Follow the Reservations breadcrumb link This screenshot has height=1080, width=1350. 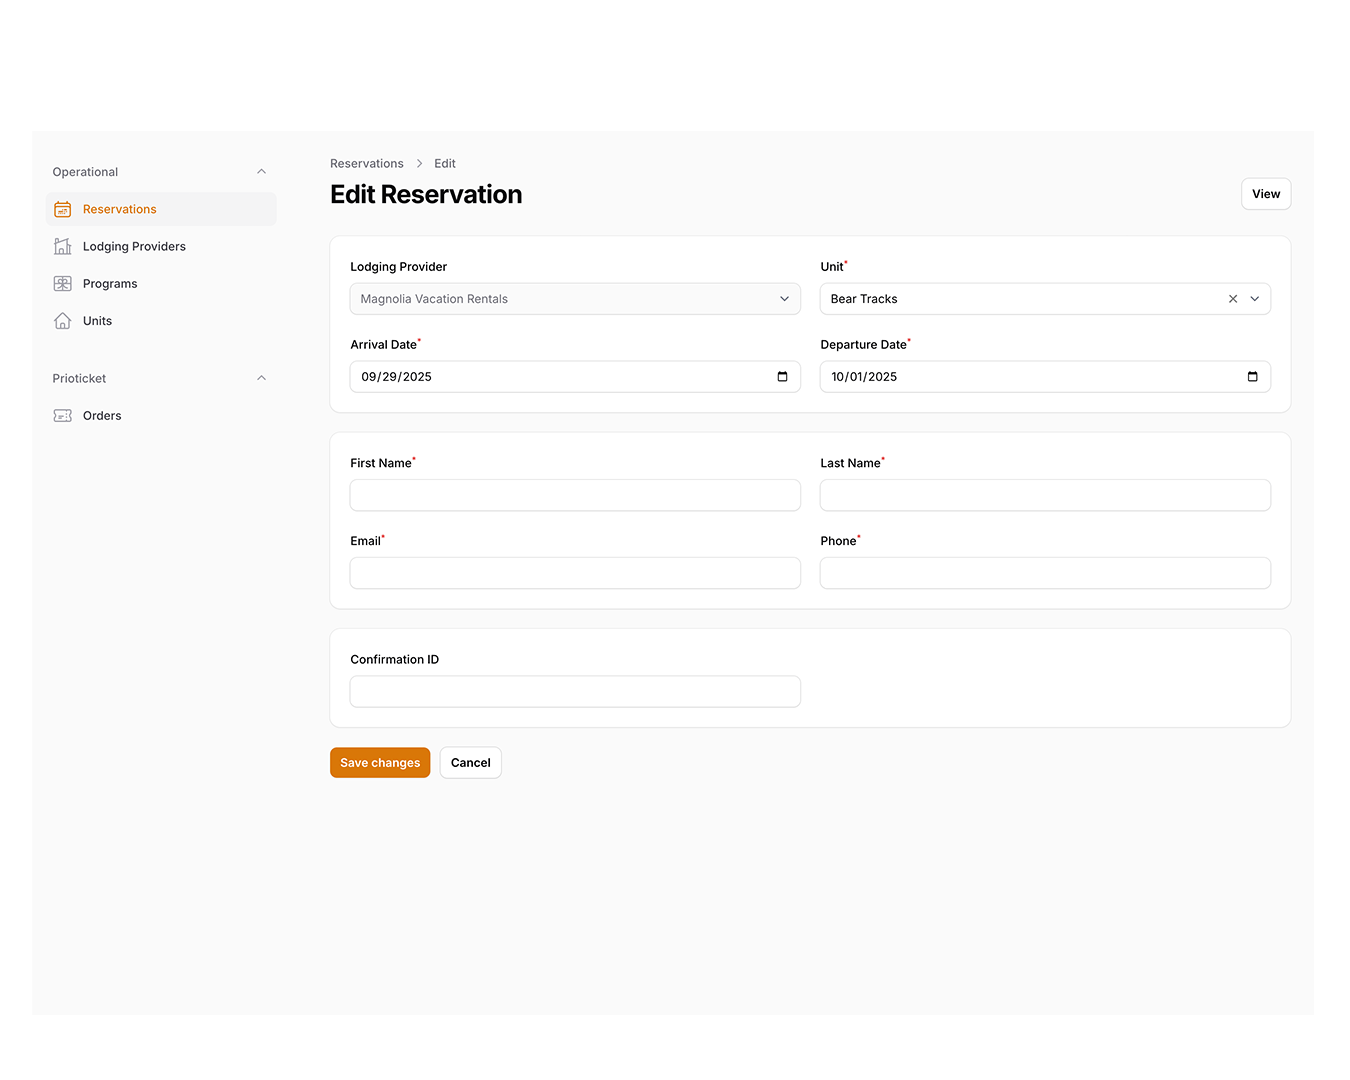coord(367,164)
